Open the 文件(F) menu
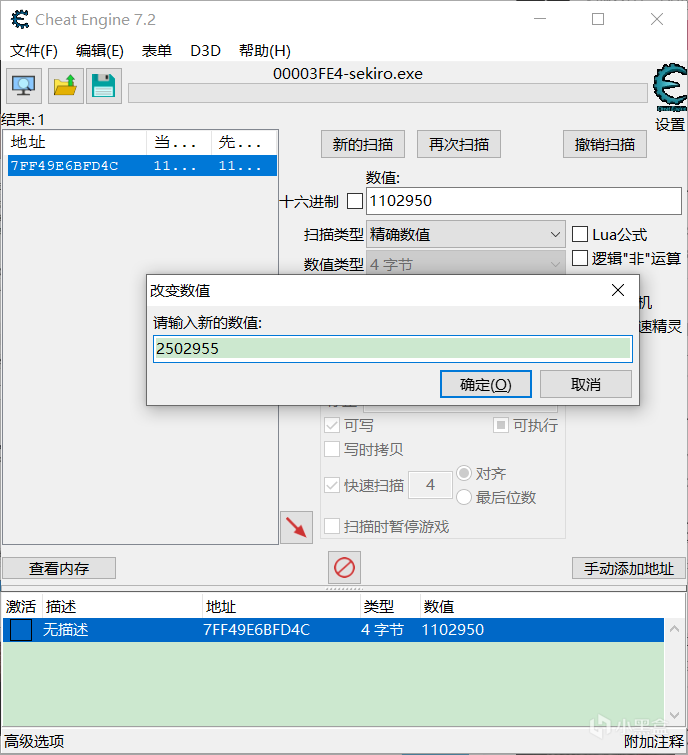This screenshot has height=755, width=688. [34, 51]
